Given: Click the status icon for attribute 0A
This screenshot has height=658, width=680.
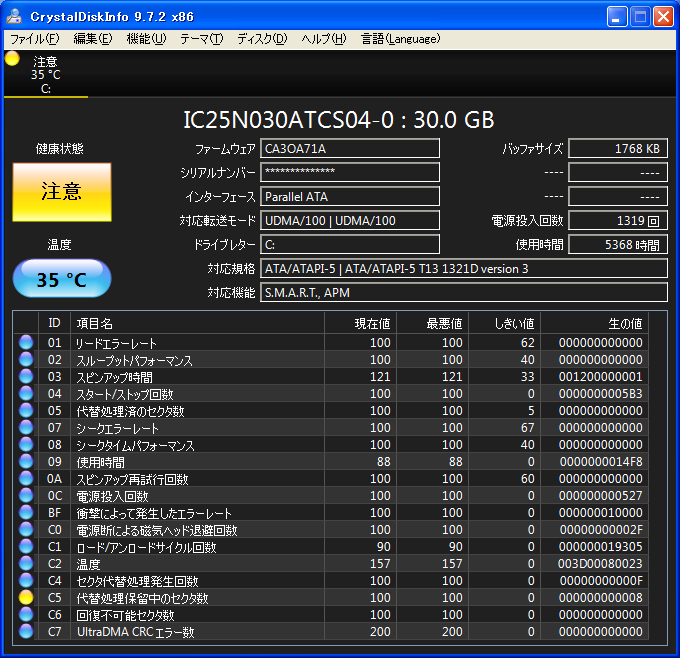Looking at the screenshot, I should tap(26, 478).
